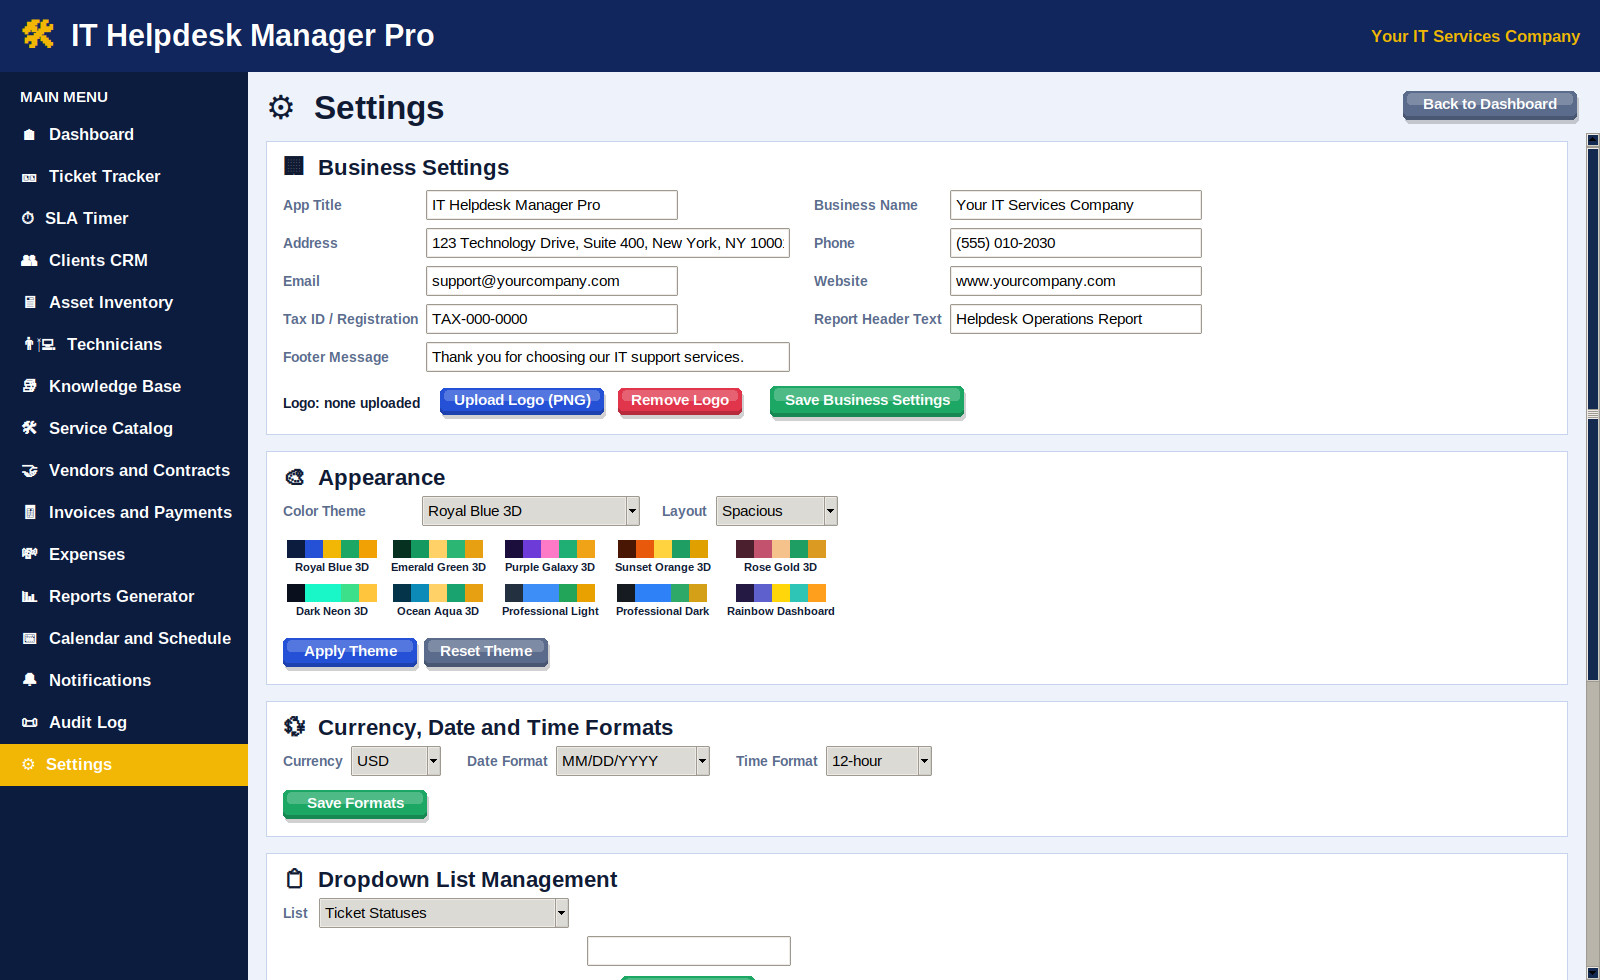Click the Audit Log icon

point(29,722)
